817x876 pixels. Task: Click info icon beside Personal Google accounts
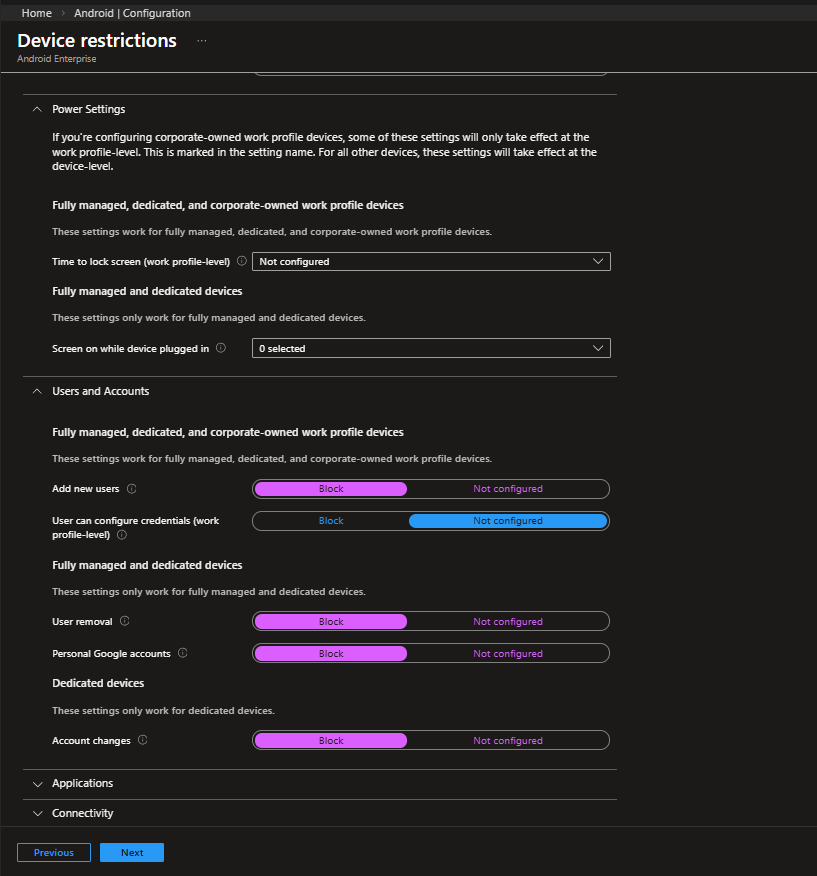pyautogui.click(x=182, y=653)
